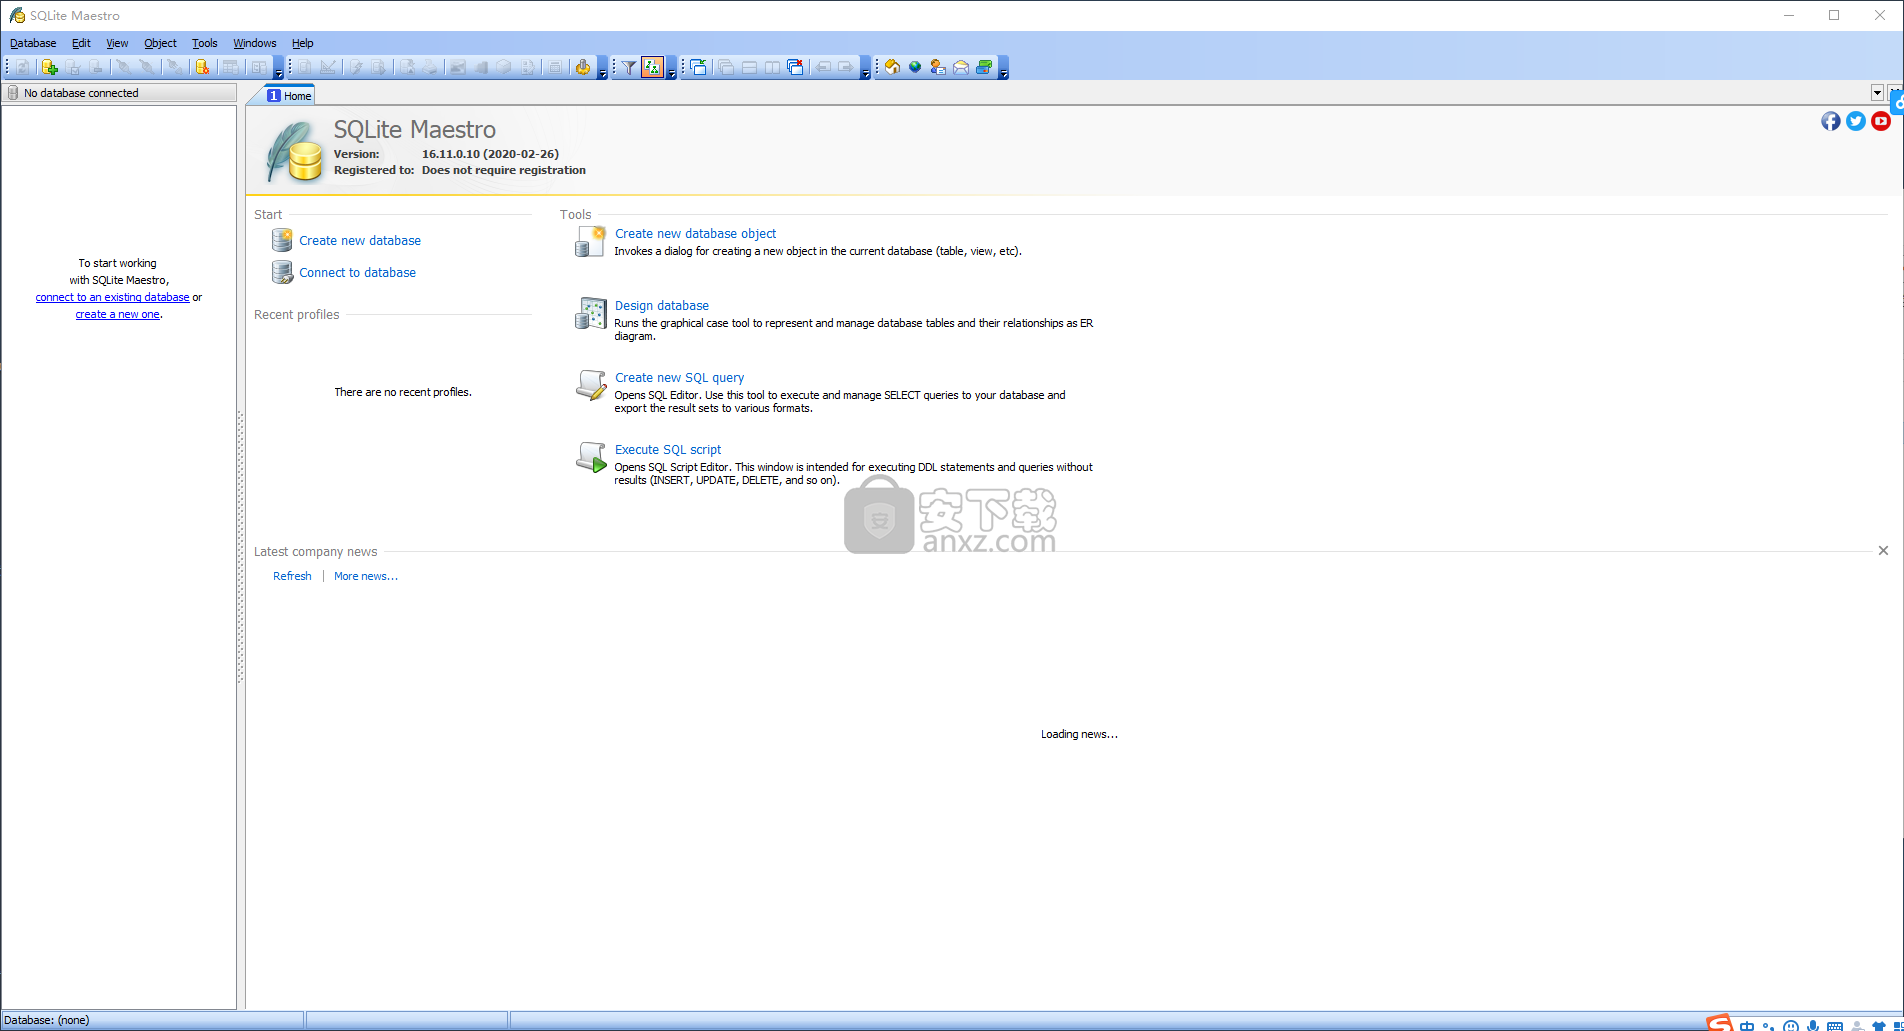The image size is (1904, 1031).
Task: Open the YouTube social icon
Action: (x=1881, y=121)
